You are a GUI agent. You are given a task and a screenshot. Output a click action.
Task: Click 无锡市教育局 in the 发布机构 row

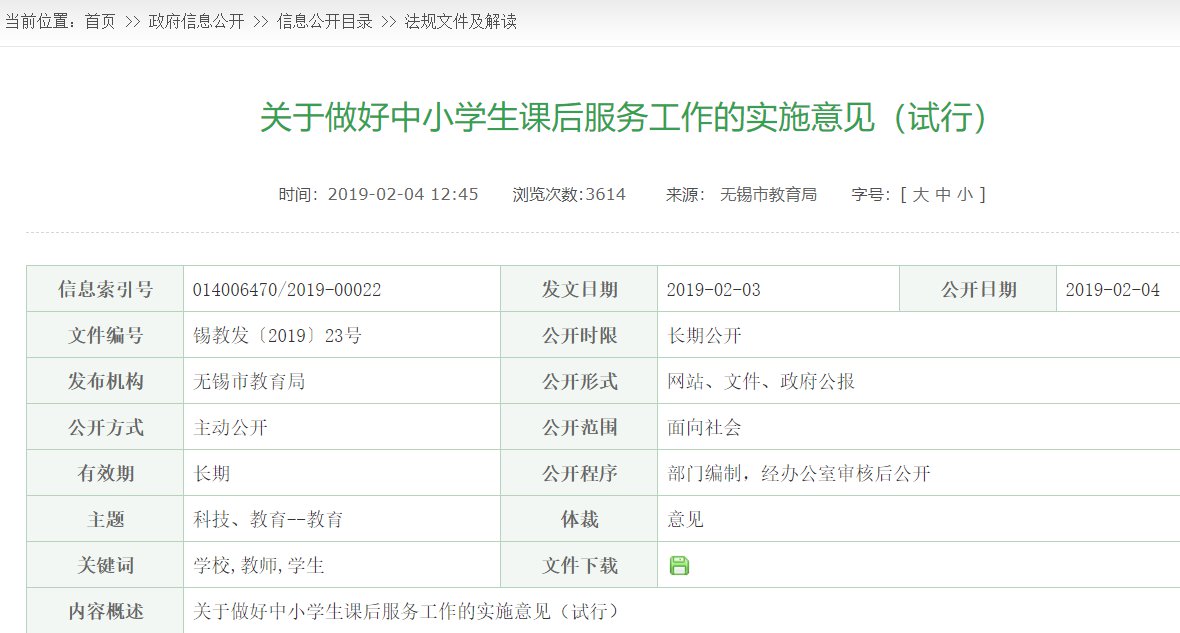point(249,382)
